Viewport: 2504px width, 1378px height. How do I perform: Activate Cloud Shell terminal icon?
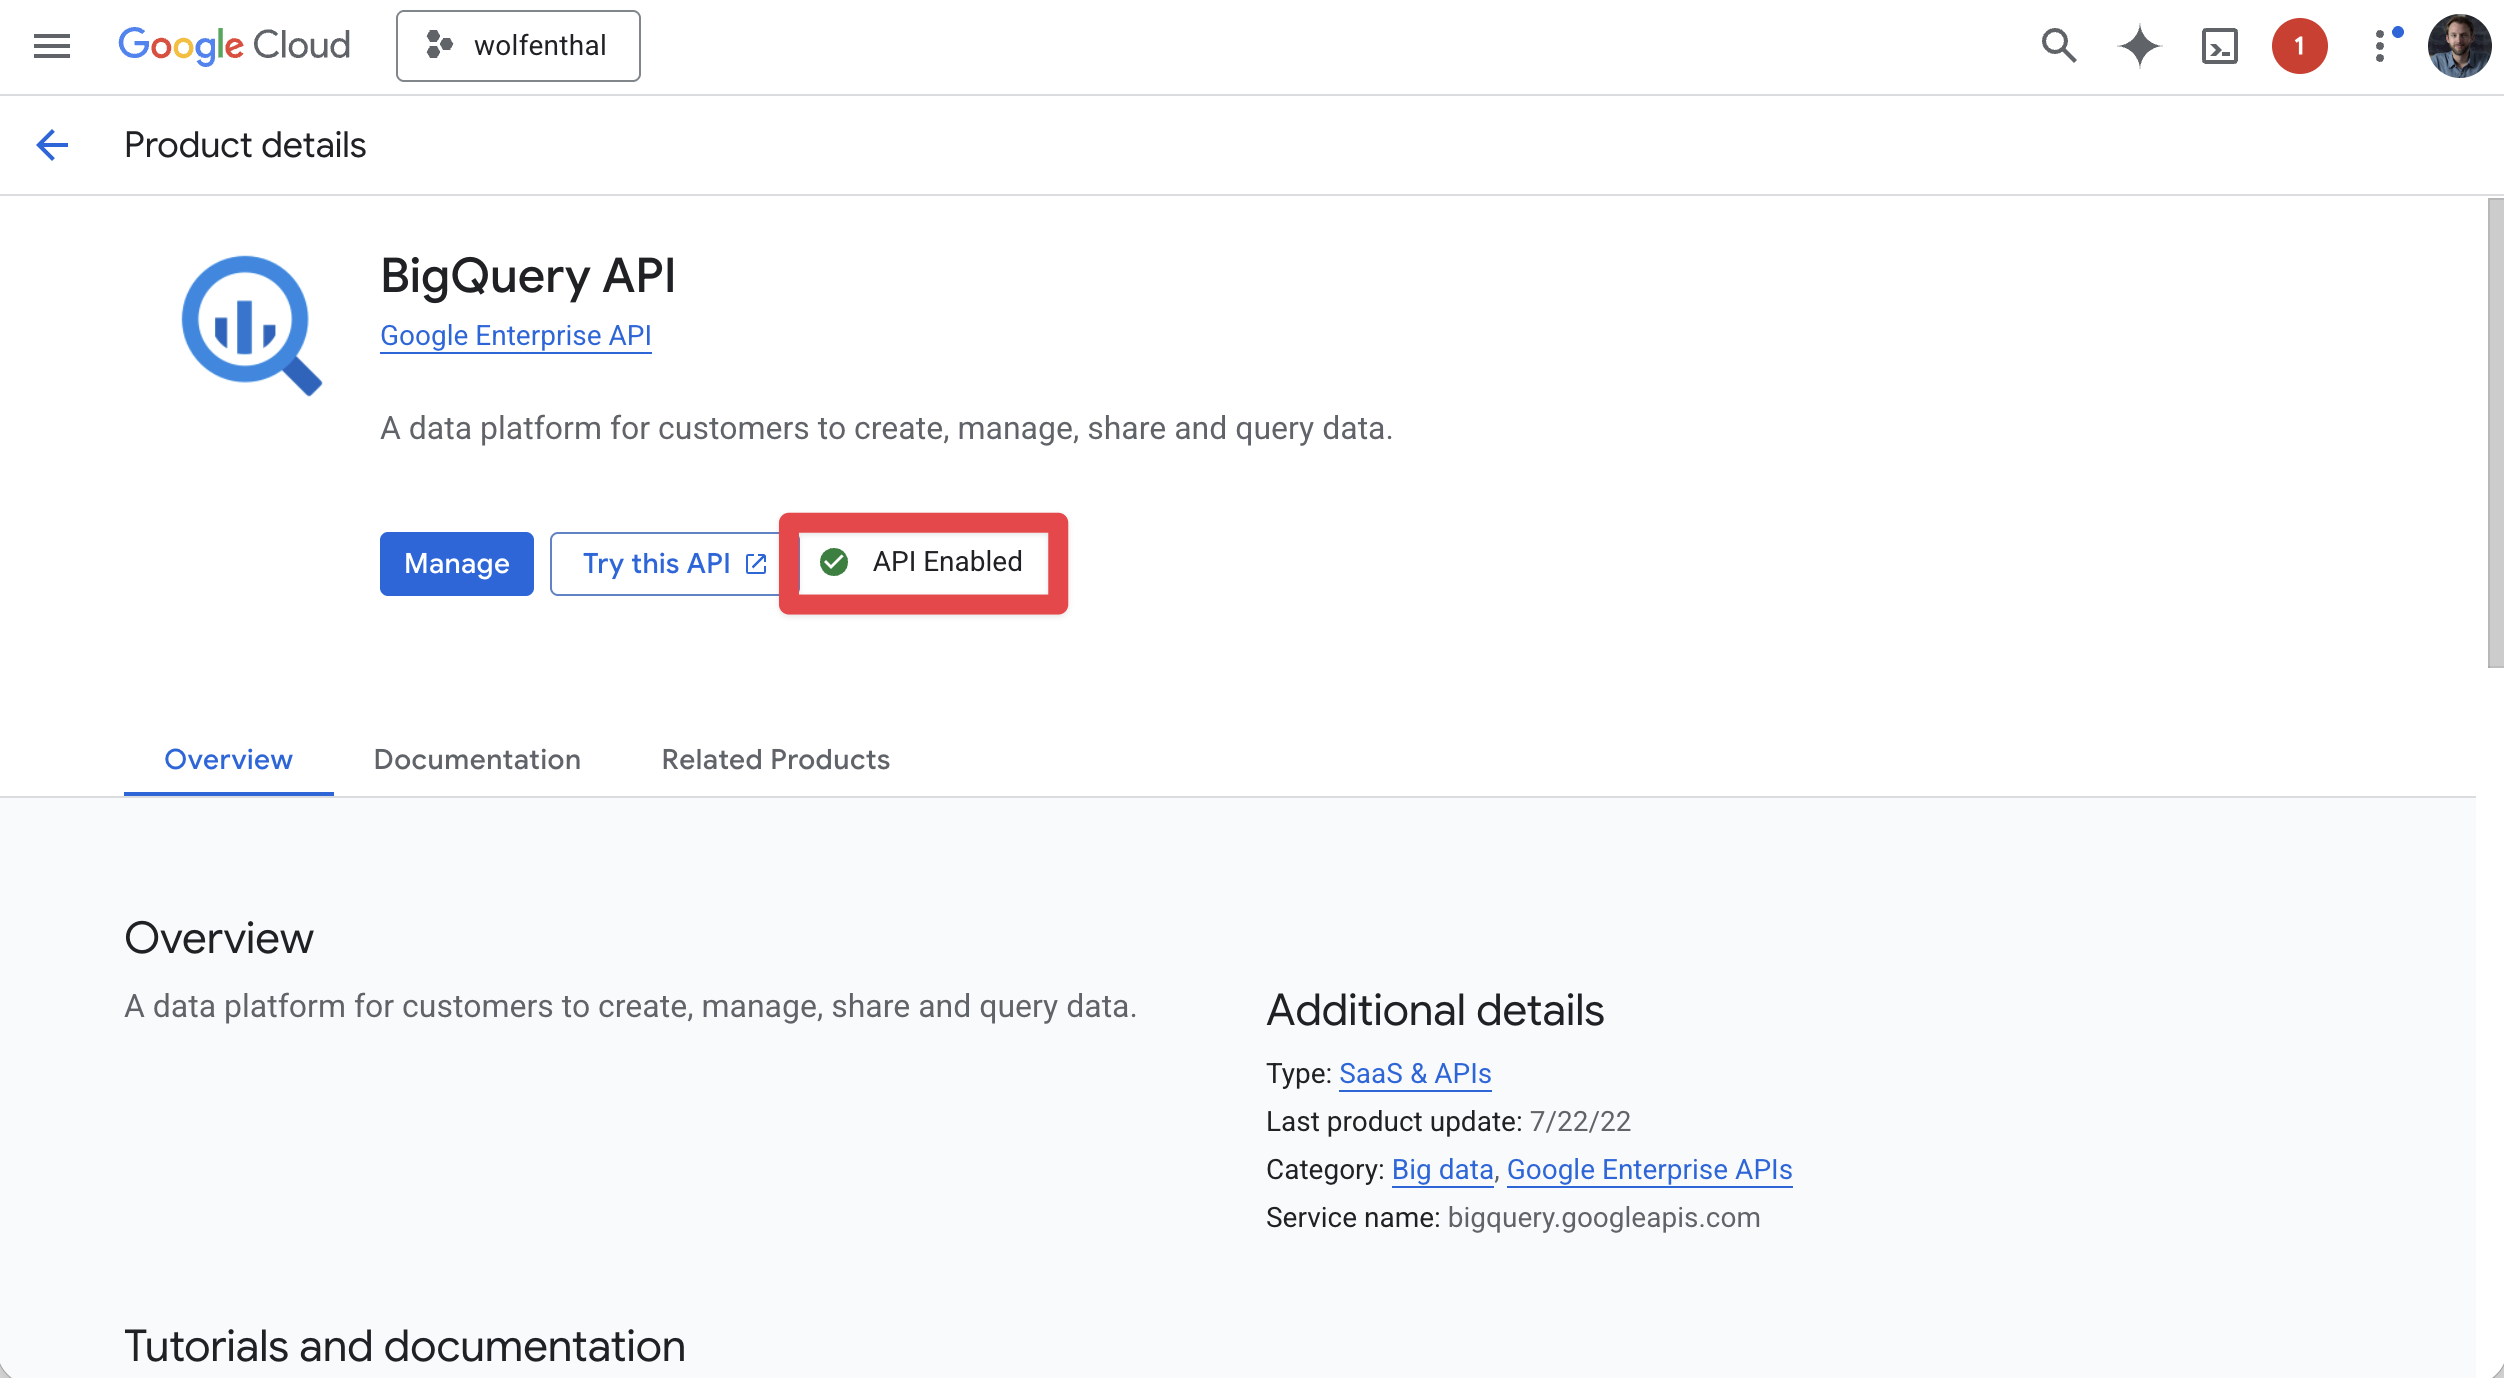tap(2219, 46)
